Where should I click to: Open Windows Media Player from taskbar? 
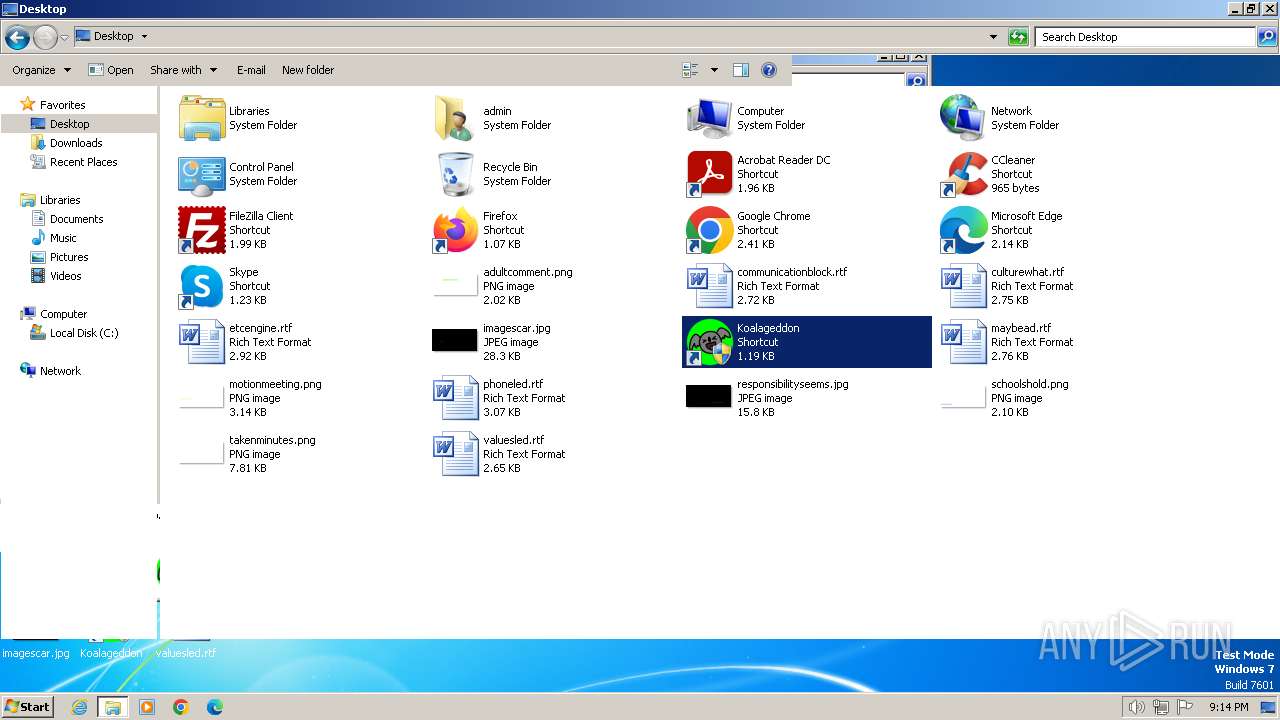pyautogui.click(x=147, y=707)
